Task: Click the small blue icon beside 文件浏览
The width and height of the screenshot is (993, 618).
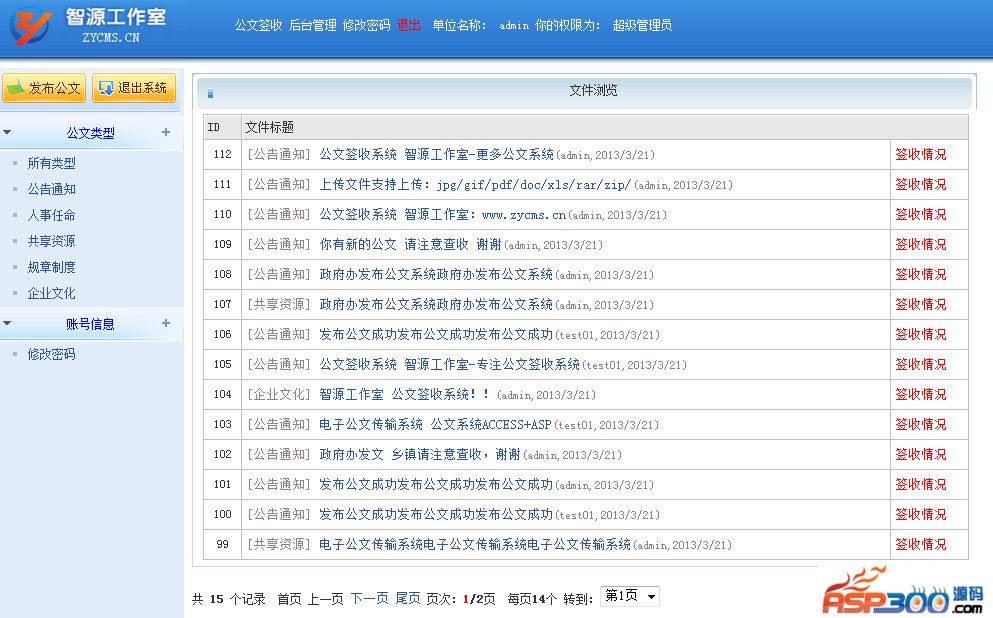Action: [210, 94]
